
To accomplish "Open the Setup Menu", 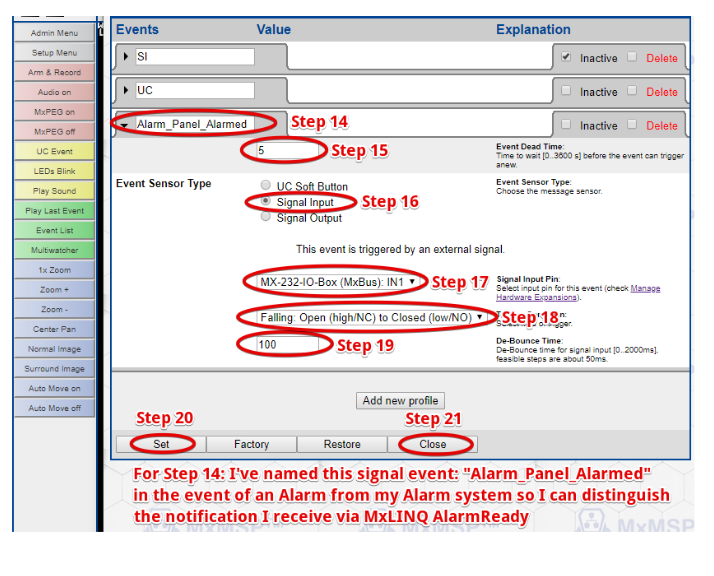I will click(x=54, y=53).
